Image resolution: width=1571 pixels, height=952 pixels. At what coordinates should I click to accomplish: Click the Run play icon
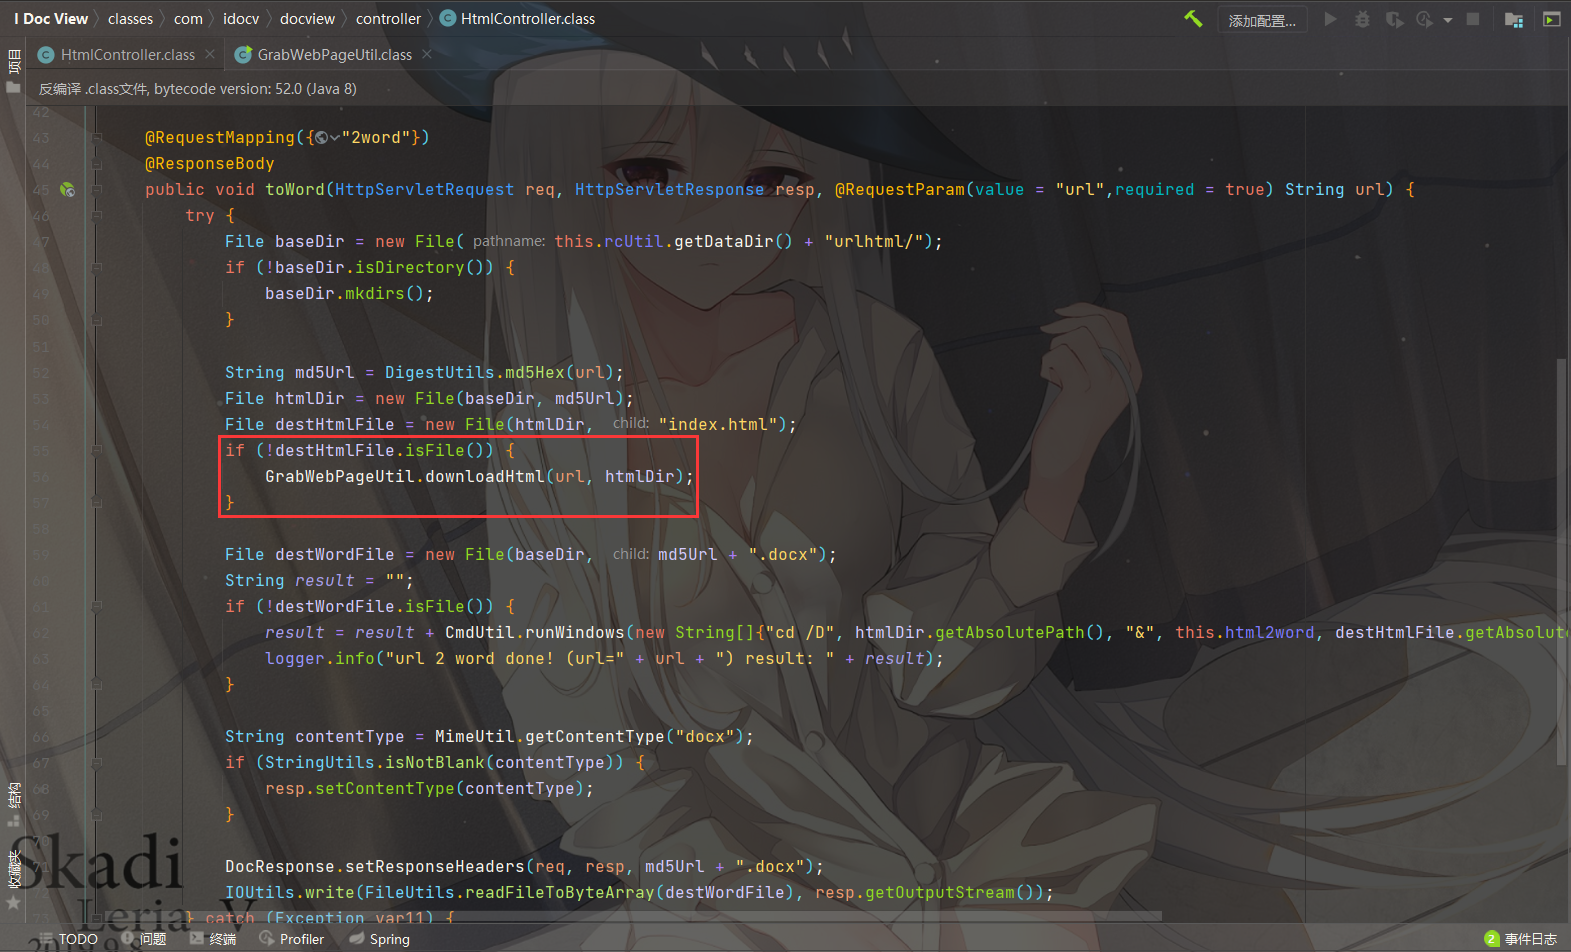click(x=1330, y=19)
